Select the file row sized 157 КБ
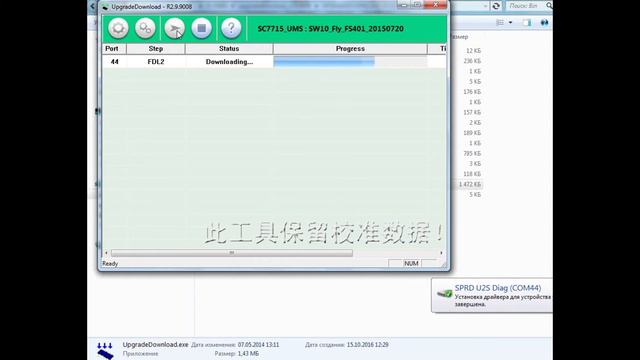The image size is (640, 360). 472,112
